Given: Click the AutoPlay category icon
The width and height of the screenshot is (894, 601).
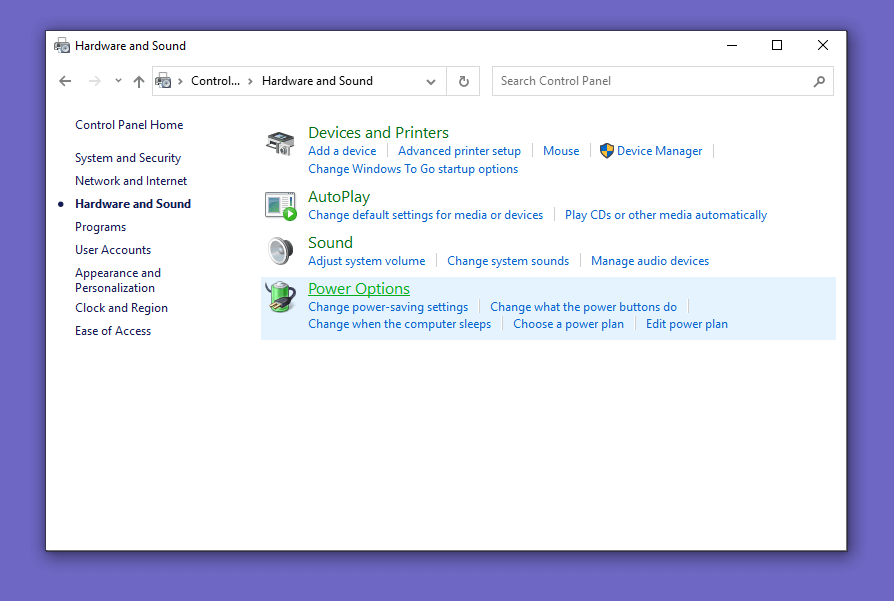Looking at the screenshot, I should pos(281,206).
